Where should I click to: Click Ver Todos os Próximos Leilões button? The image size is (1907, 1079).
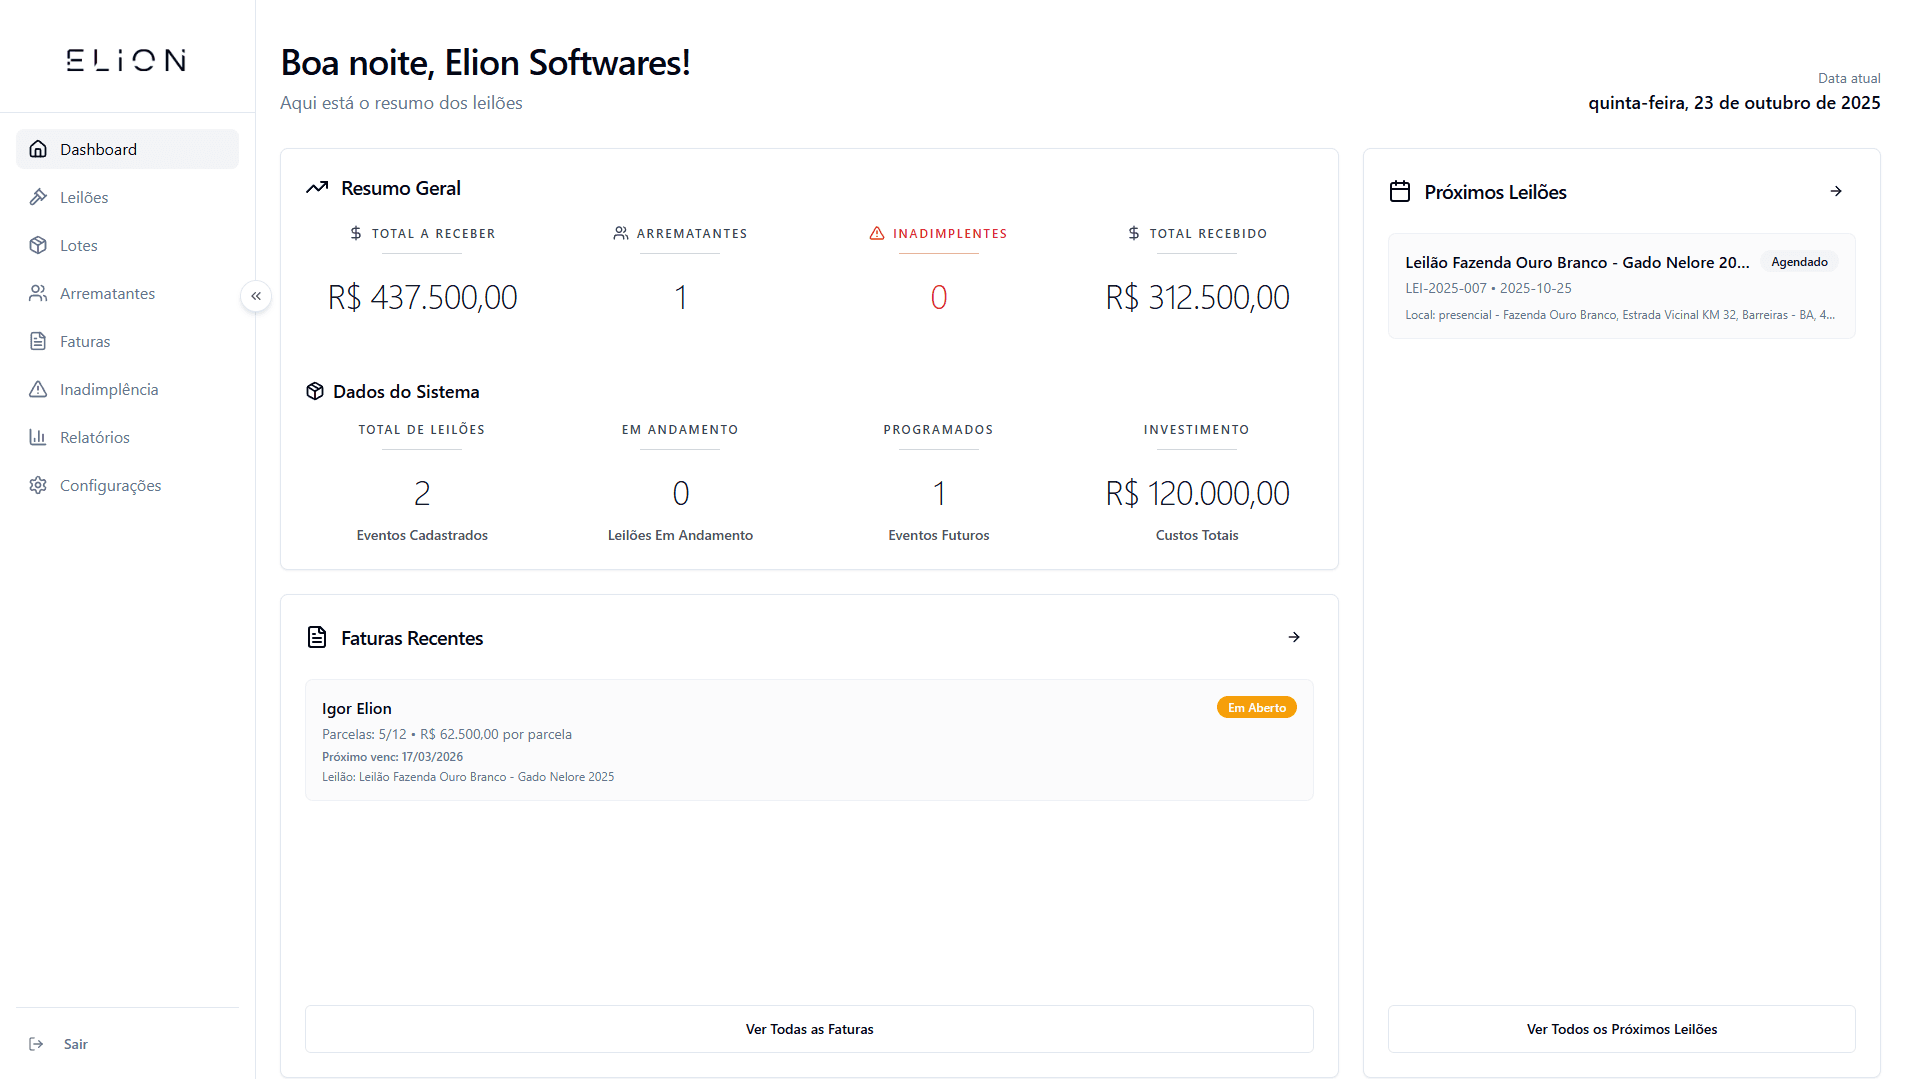[x=1621, y=1029]
